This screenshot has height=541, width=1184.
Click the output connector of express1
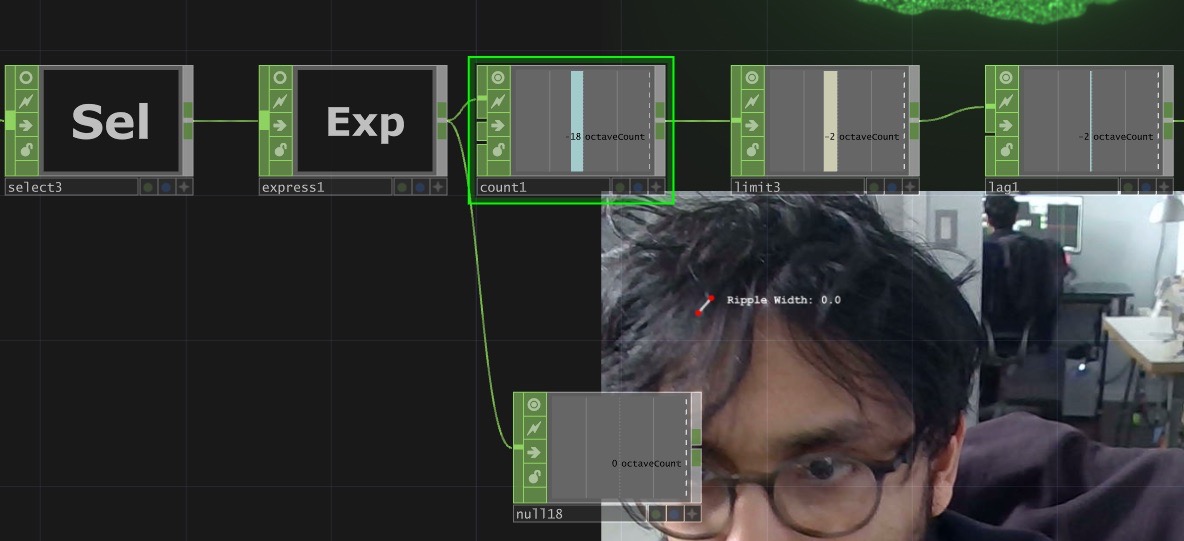(442, 120)
